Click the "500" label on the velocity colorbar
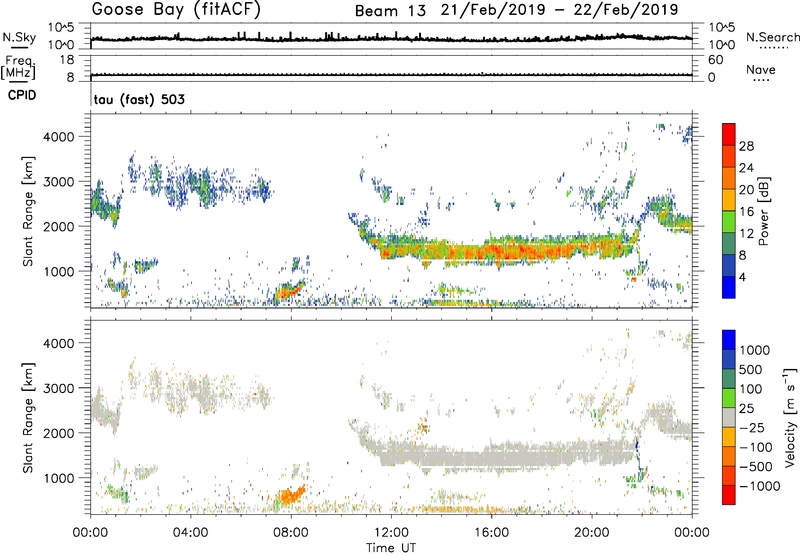 pyautogui.click(x=751, y=370)
